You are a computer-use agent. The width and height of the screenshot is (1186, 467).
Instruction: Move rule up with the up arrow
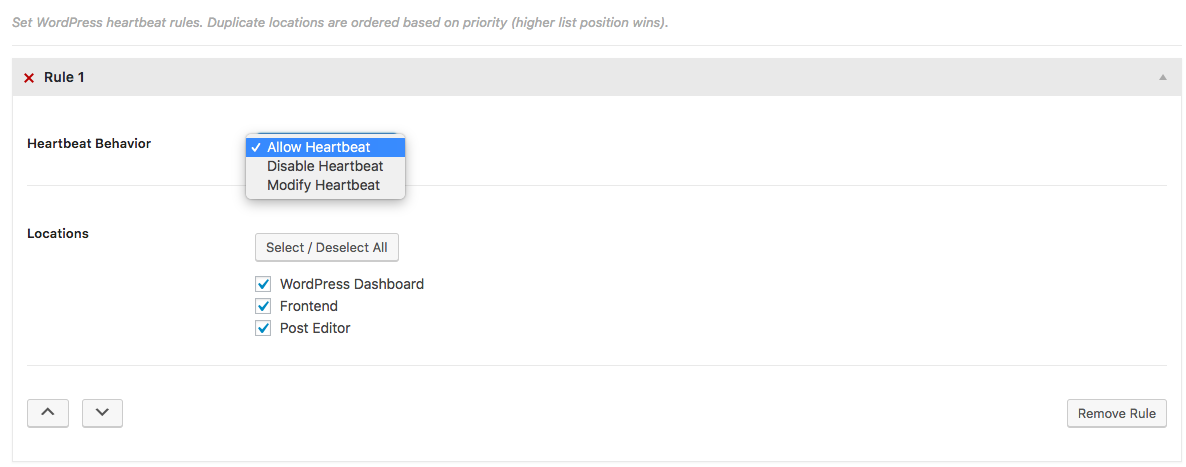48,413
